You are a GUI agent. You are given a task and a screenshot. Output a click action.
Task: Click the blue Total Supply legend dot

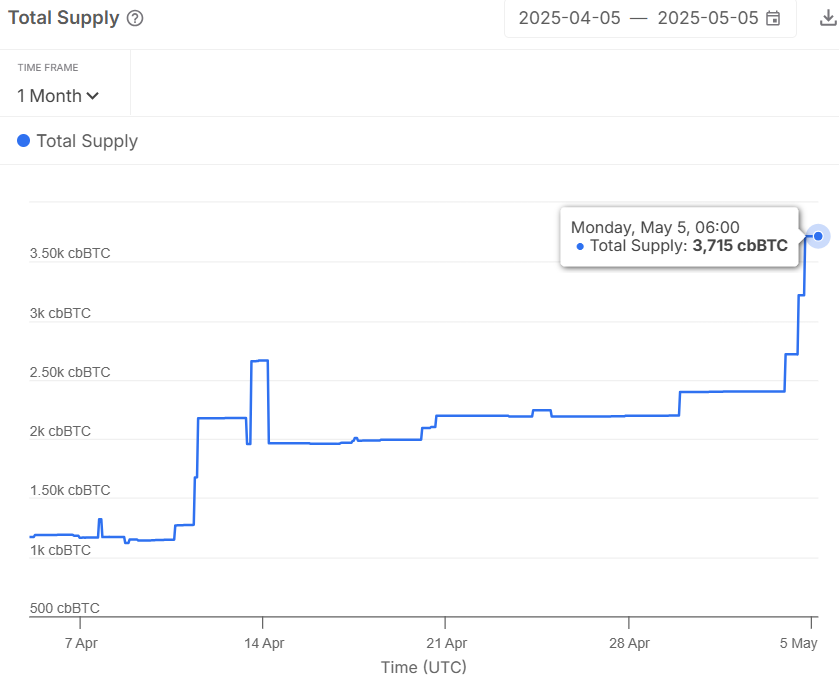pos(24,141)
